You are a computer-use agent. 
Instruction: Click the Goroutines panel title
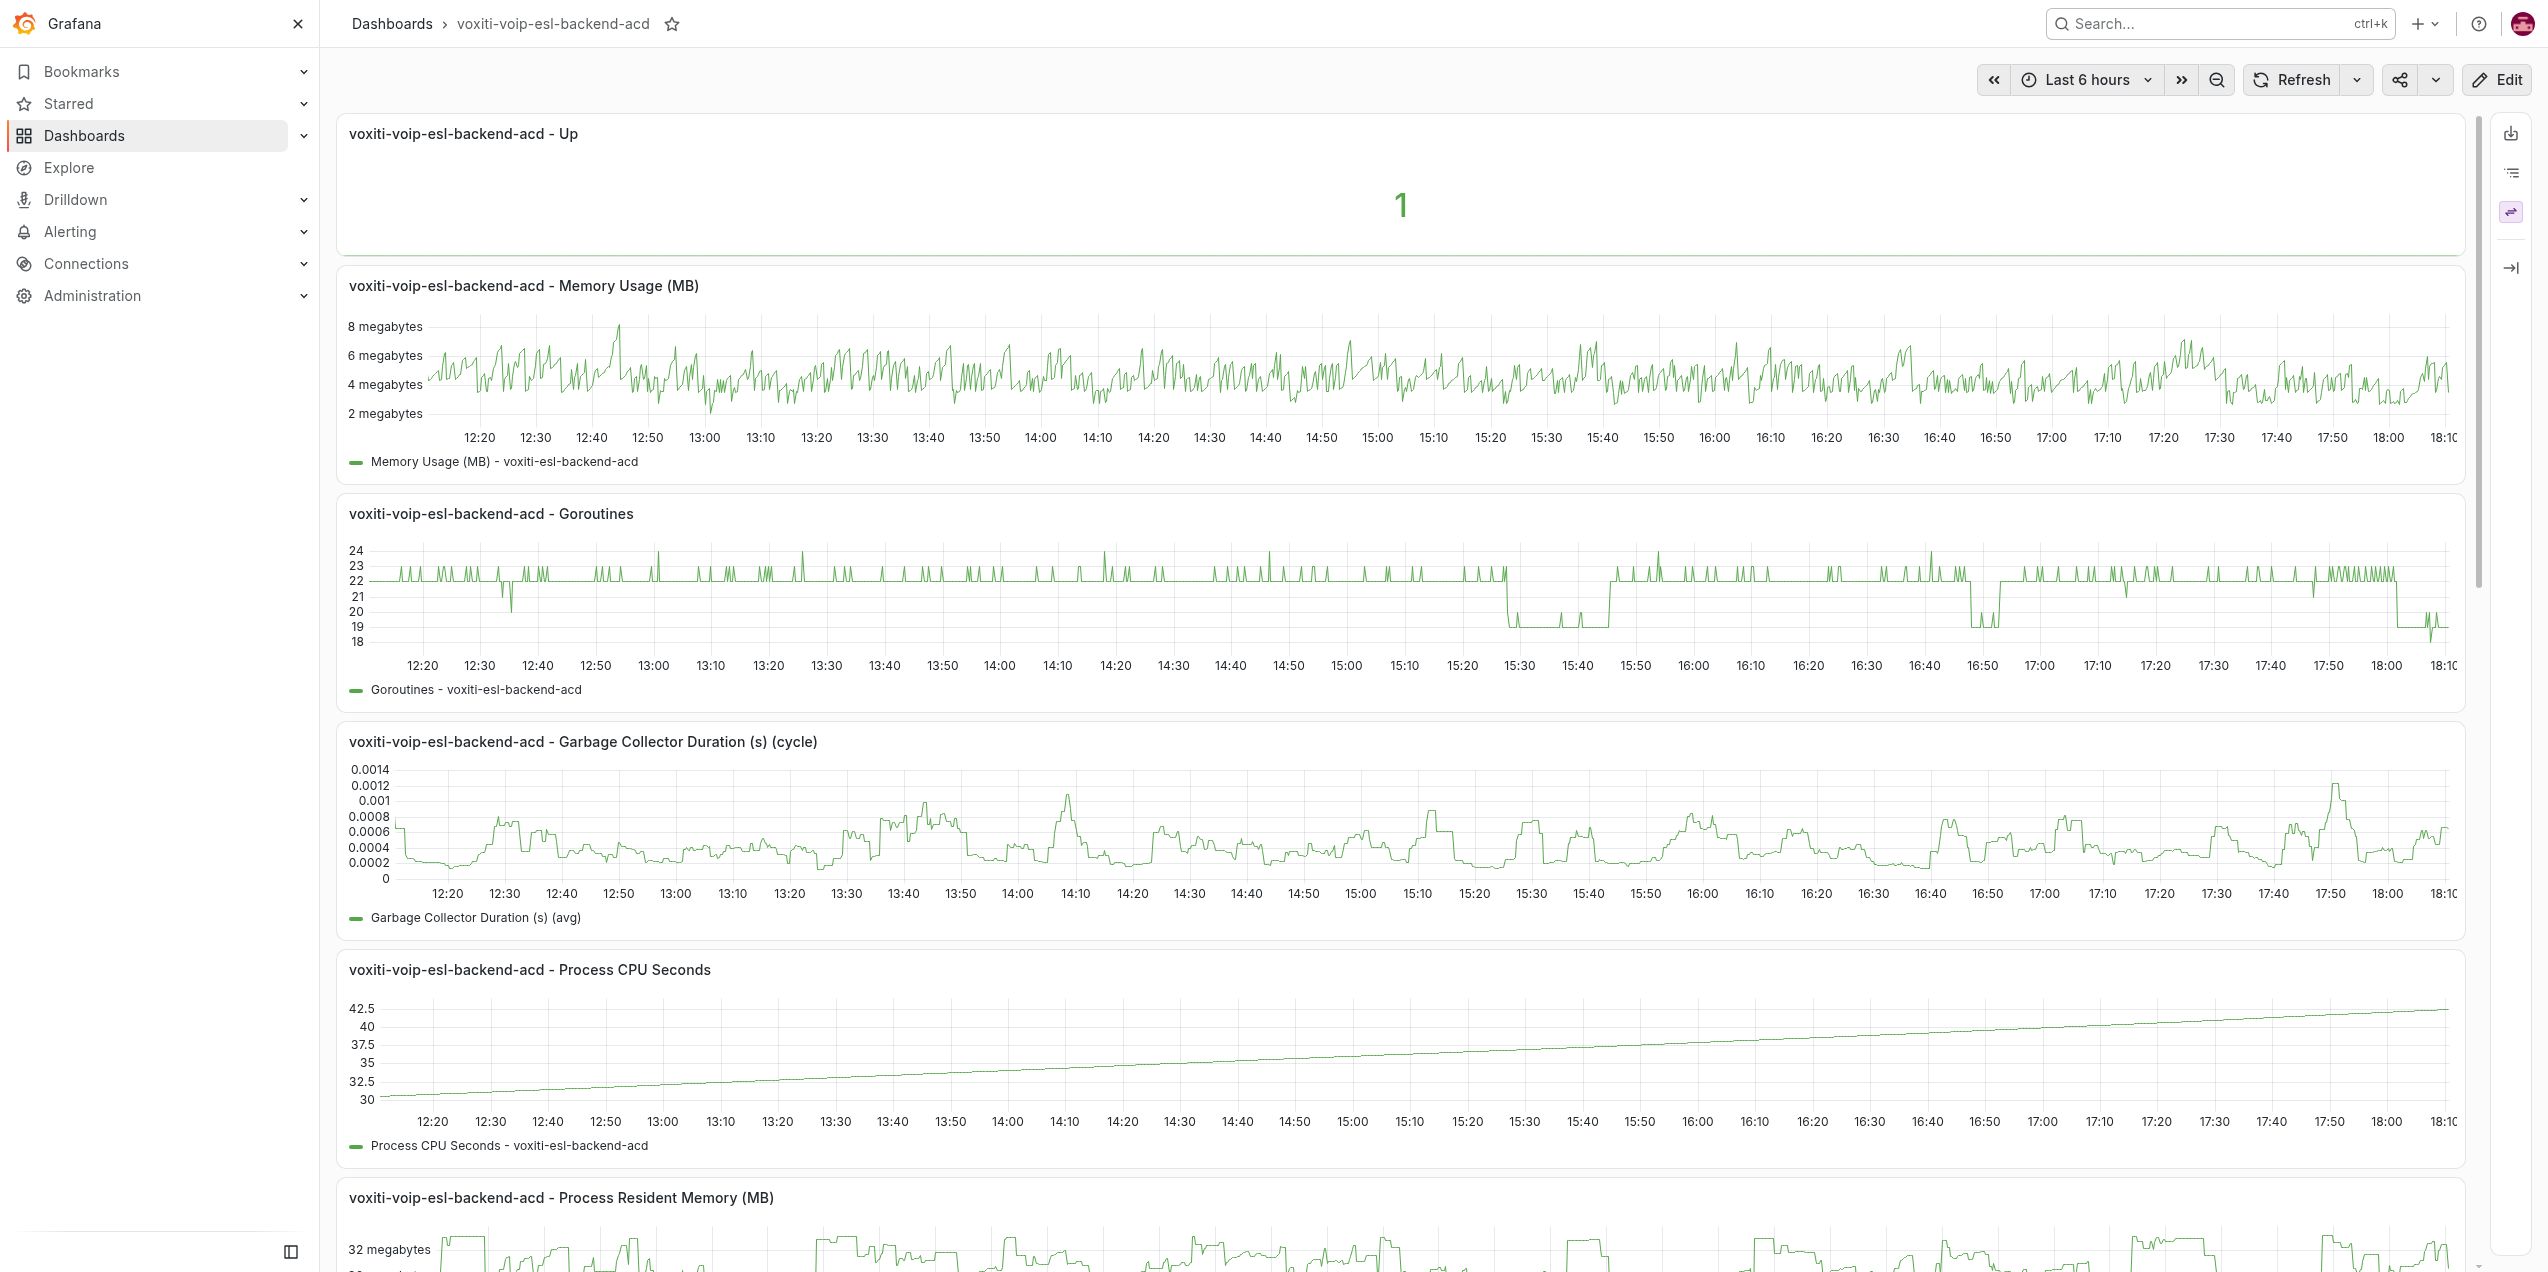491,514
